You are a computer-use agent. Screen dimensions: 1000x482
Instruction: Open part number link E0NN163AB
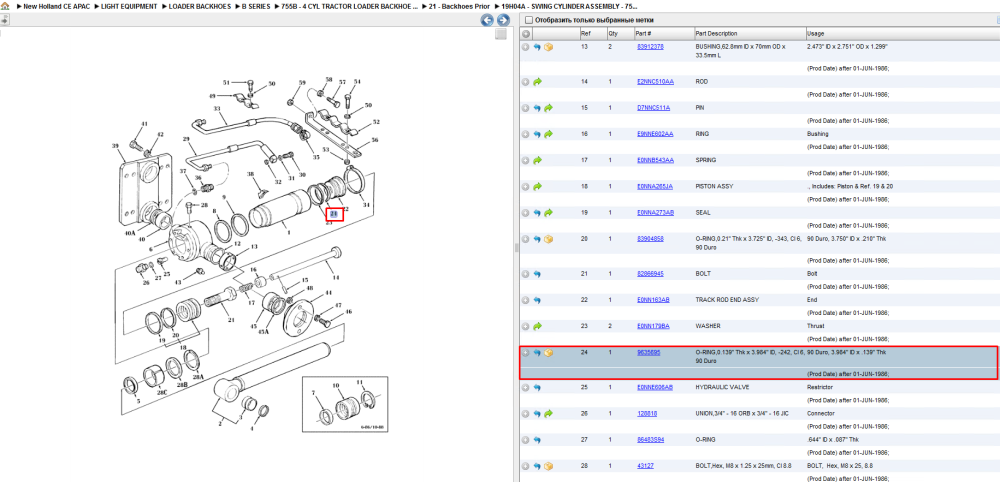(653, 300)
